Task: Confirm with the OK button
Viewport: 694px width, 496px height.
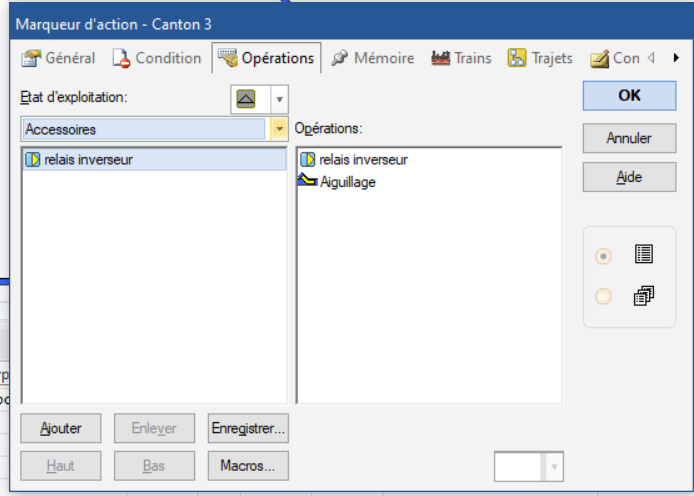Action: coord(629,96)
